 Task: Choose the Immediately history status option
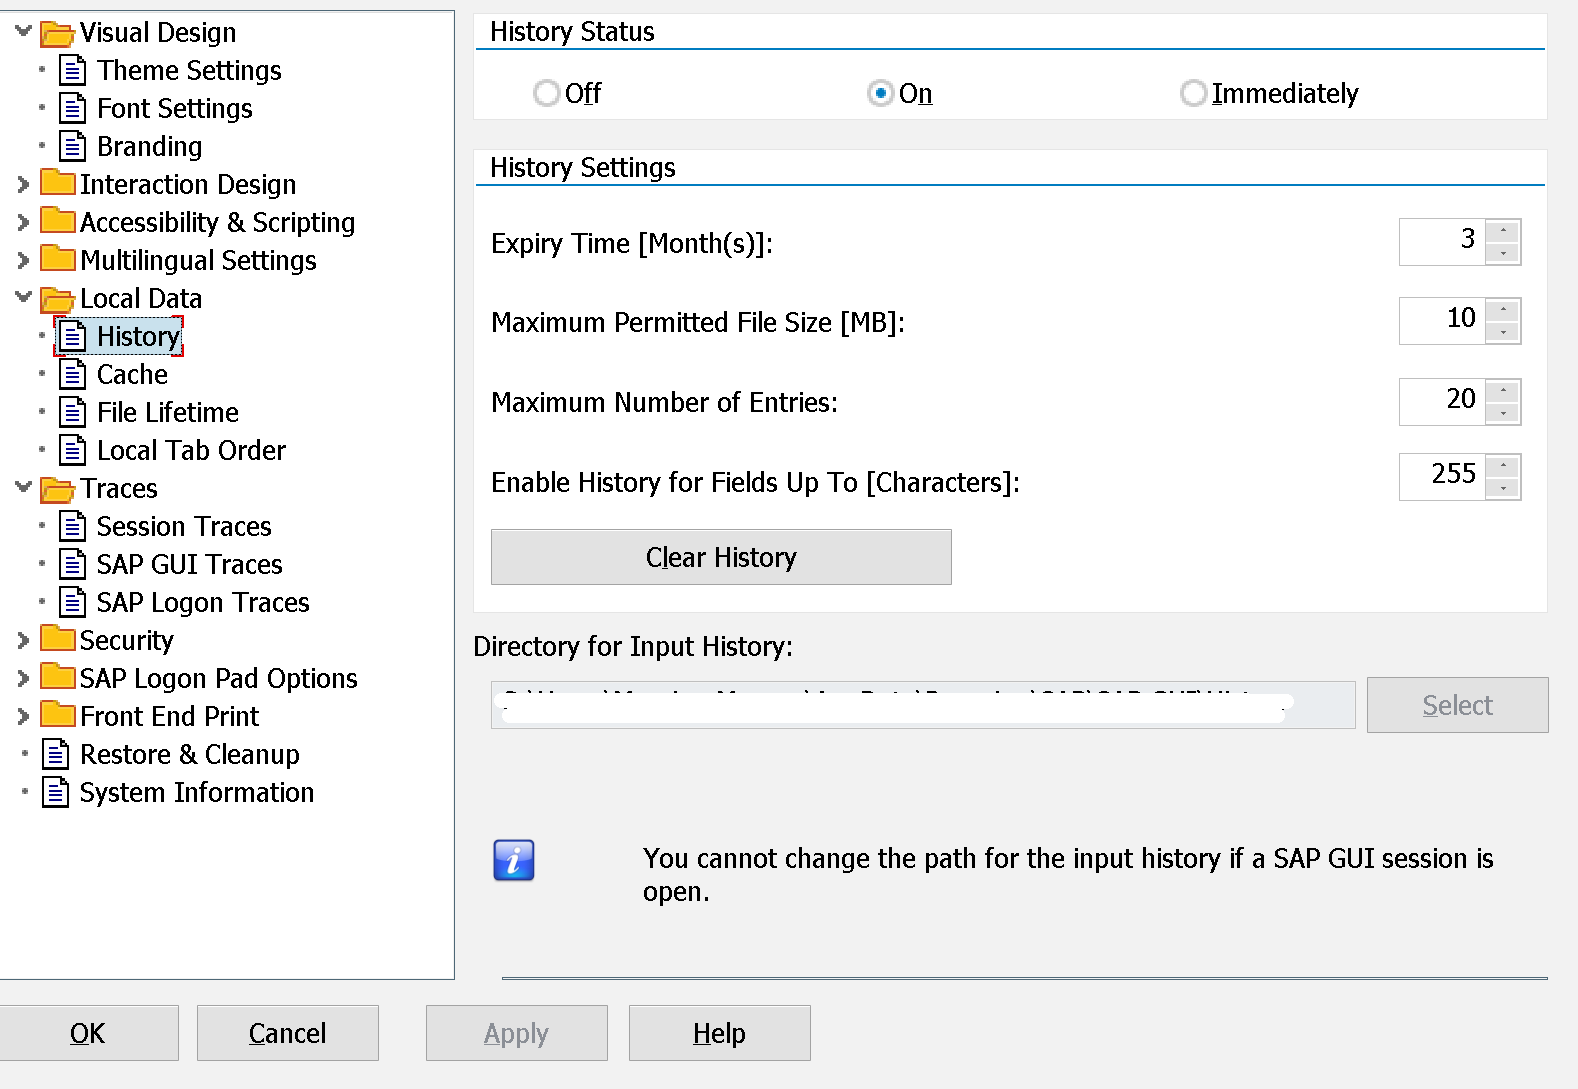click(x=1193, y=93)
